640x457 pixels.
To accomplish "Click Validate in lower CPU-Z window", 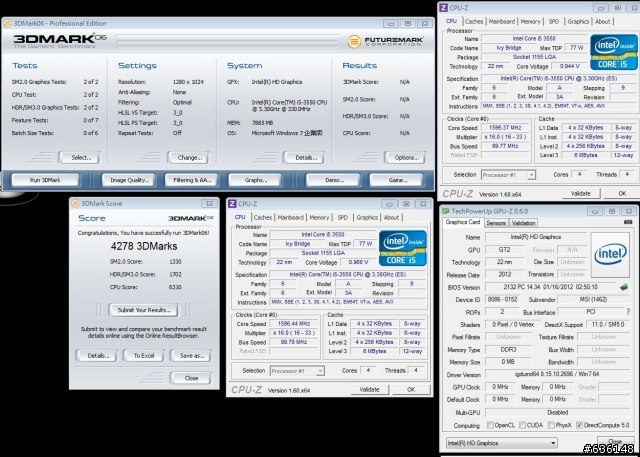I will 370,390.
